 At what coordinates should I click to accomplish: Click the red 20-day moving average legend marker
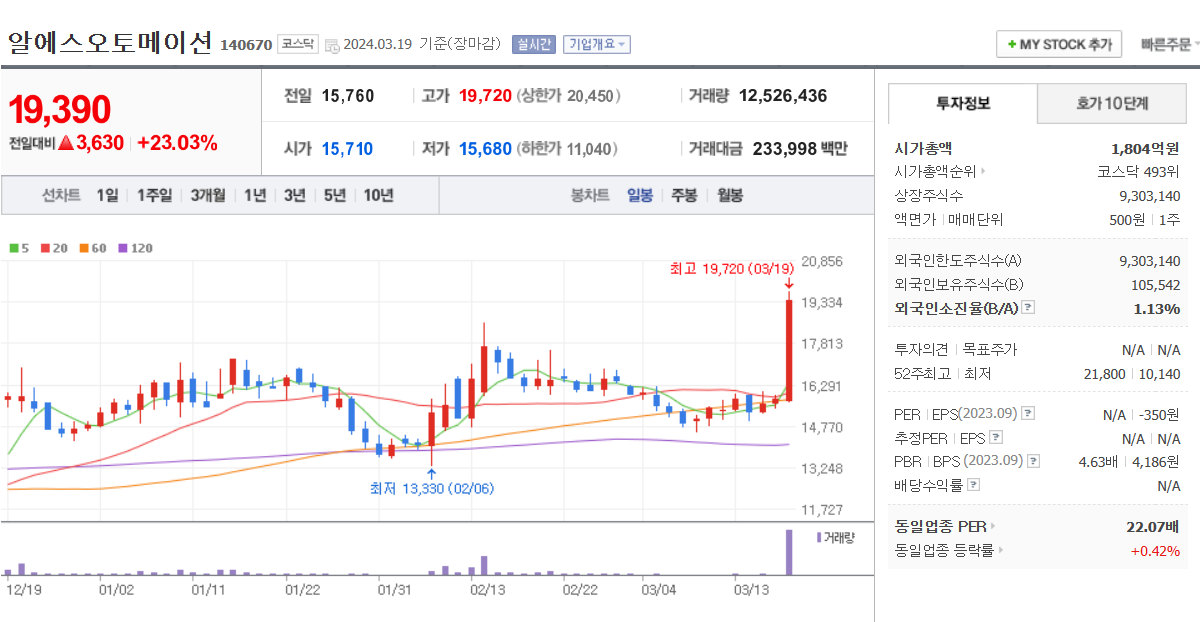45,248
